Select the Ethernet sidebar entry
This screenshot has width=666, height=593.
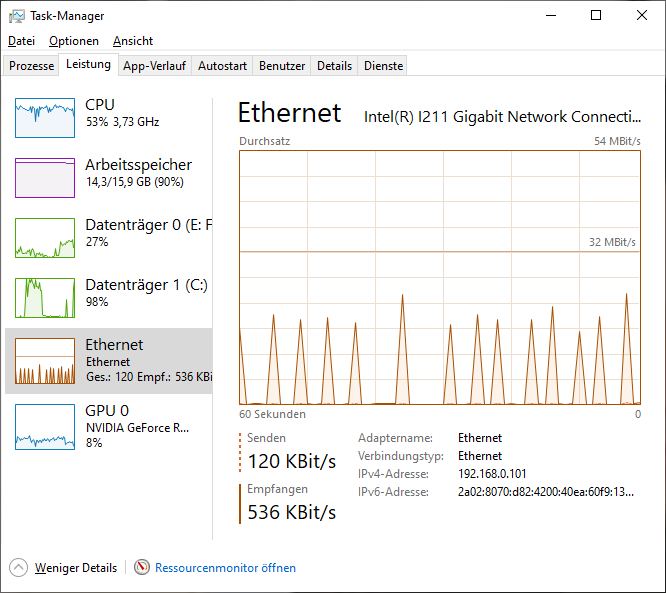(108, 360)
